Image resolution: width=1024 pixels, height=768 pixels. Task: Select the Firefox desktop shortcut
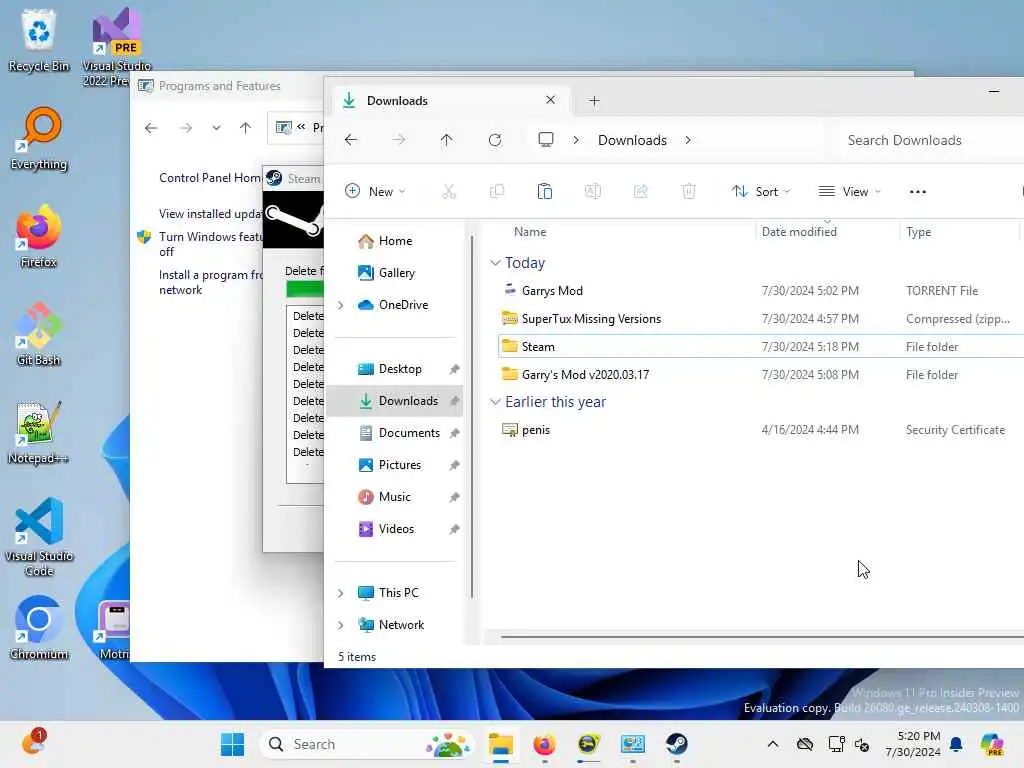(x=39, y=236)
